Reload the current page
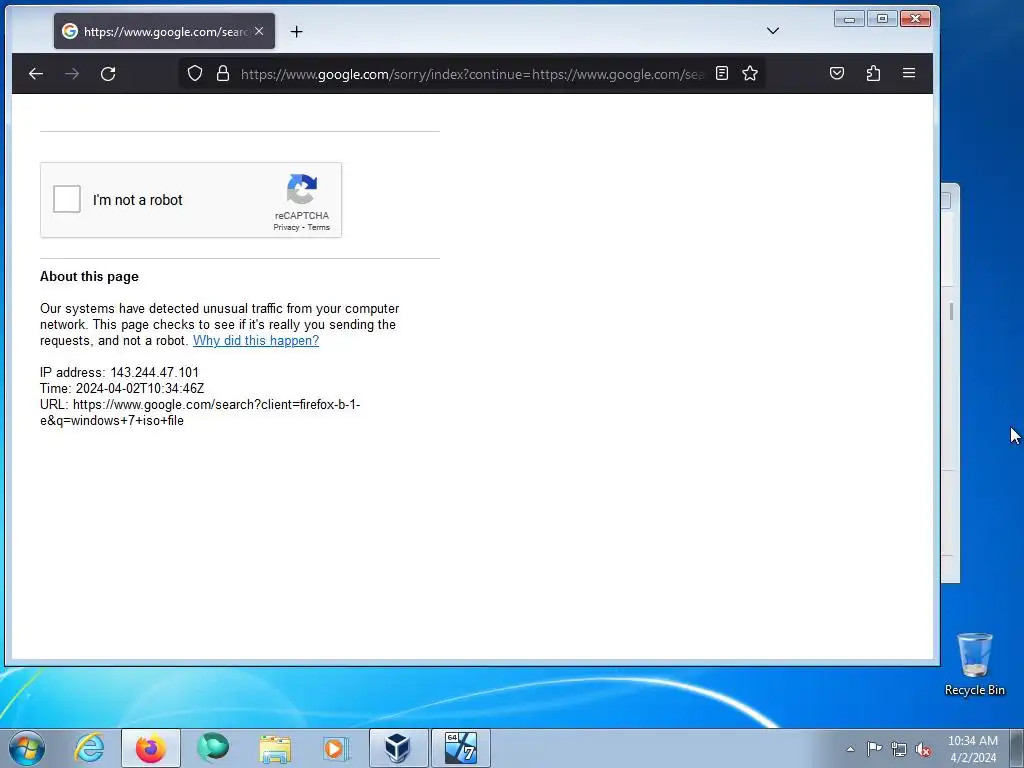The image size is (1024, 768). tap(108, 74)
